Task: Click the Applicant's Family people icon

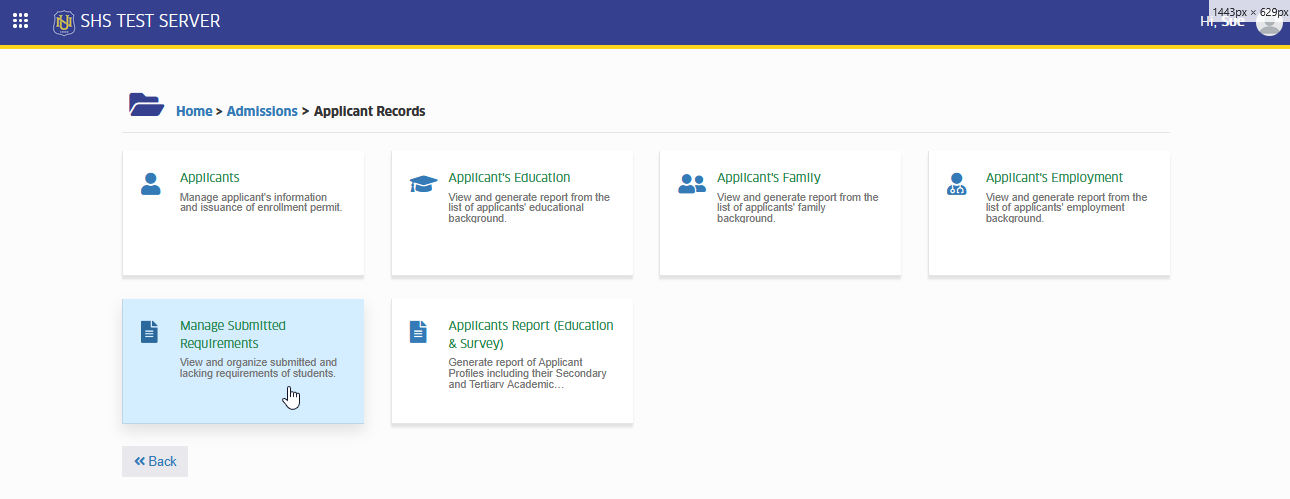Action: pyautogui.click(x=692, y=184)
